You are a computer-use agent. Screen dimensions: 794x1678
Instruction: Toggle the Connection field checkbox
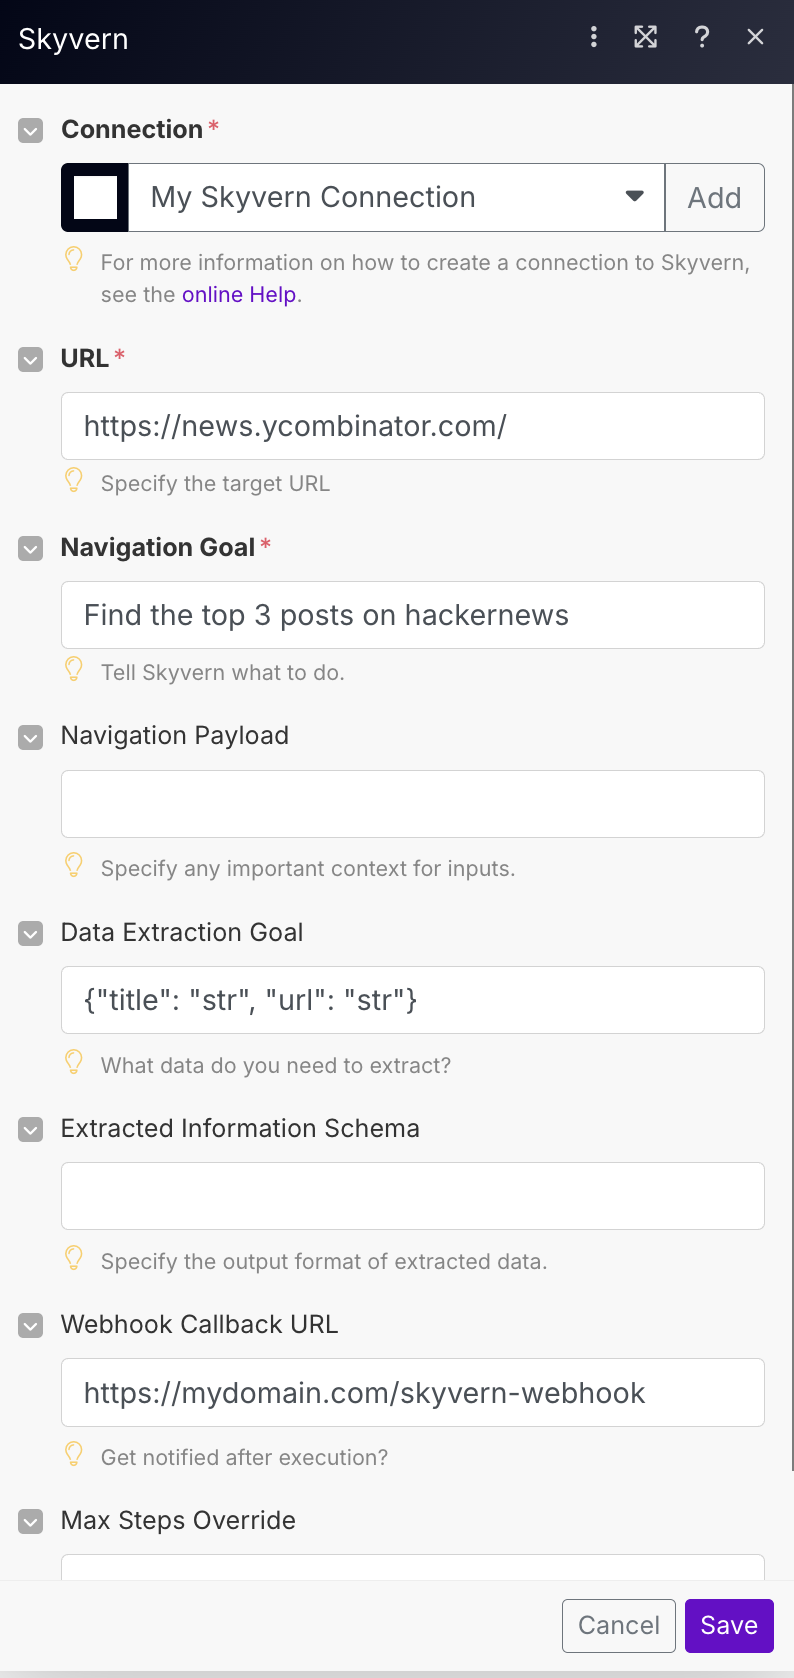31,130
